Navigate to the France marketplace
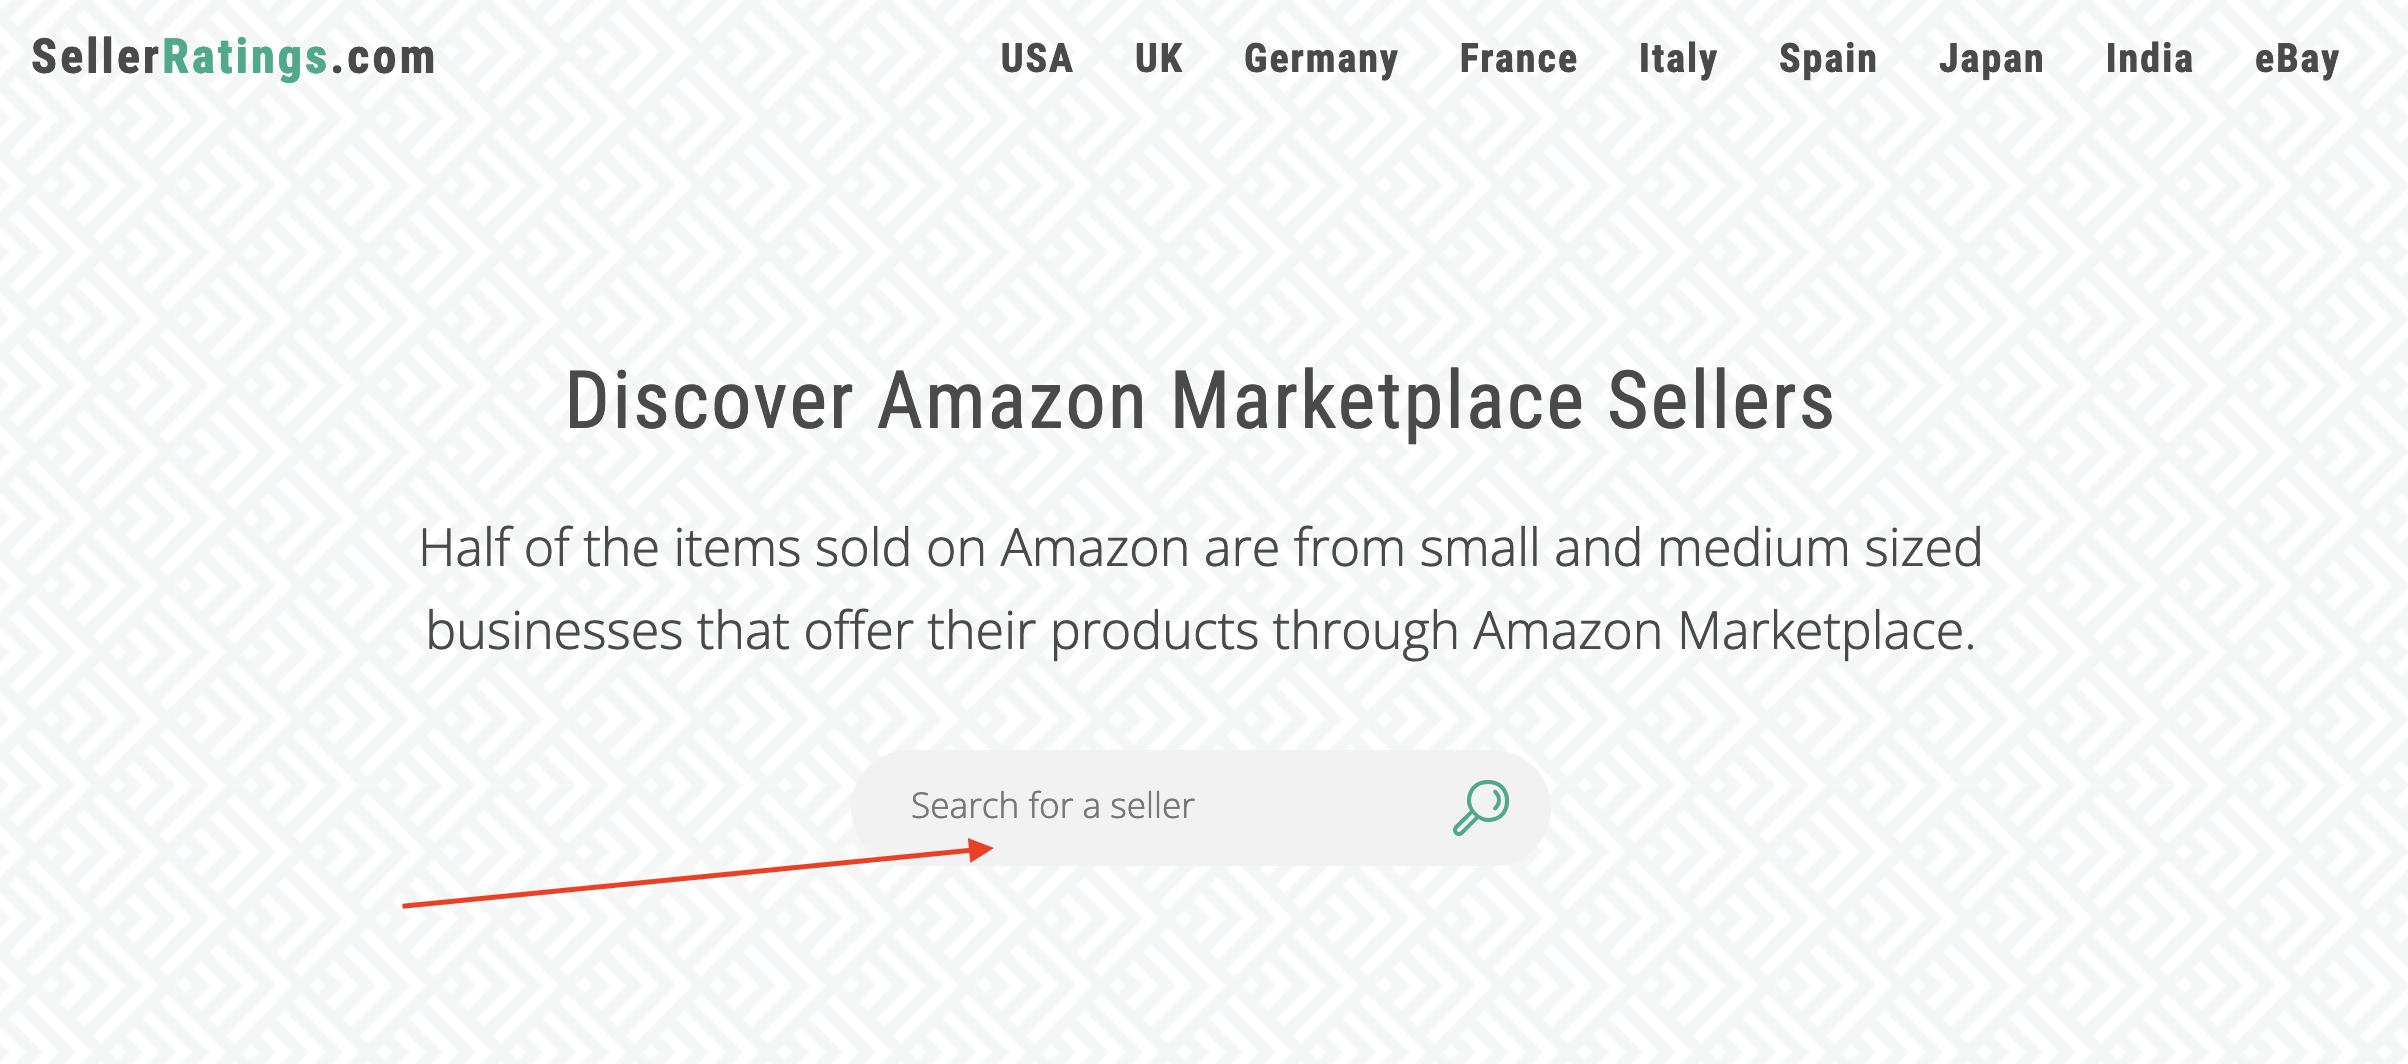2408x1064 pixels. tap(1518, 59)
